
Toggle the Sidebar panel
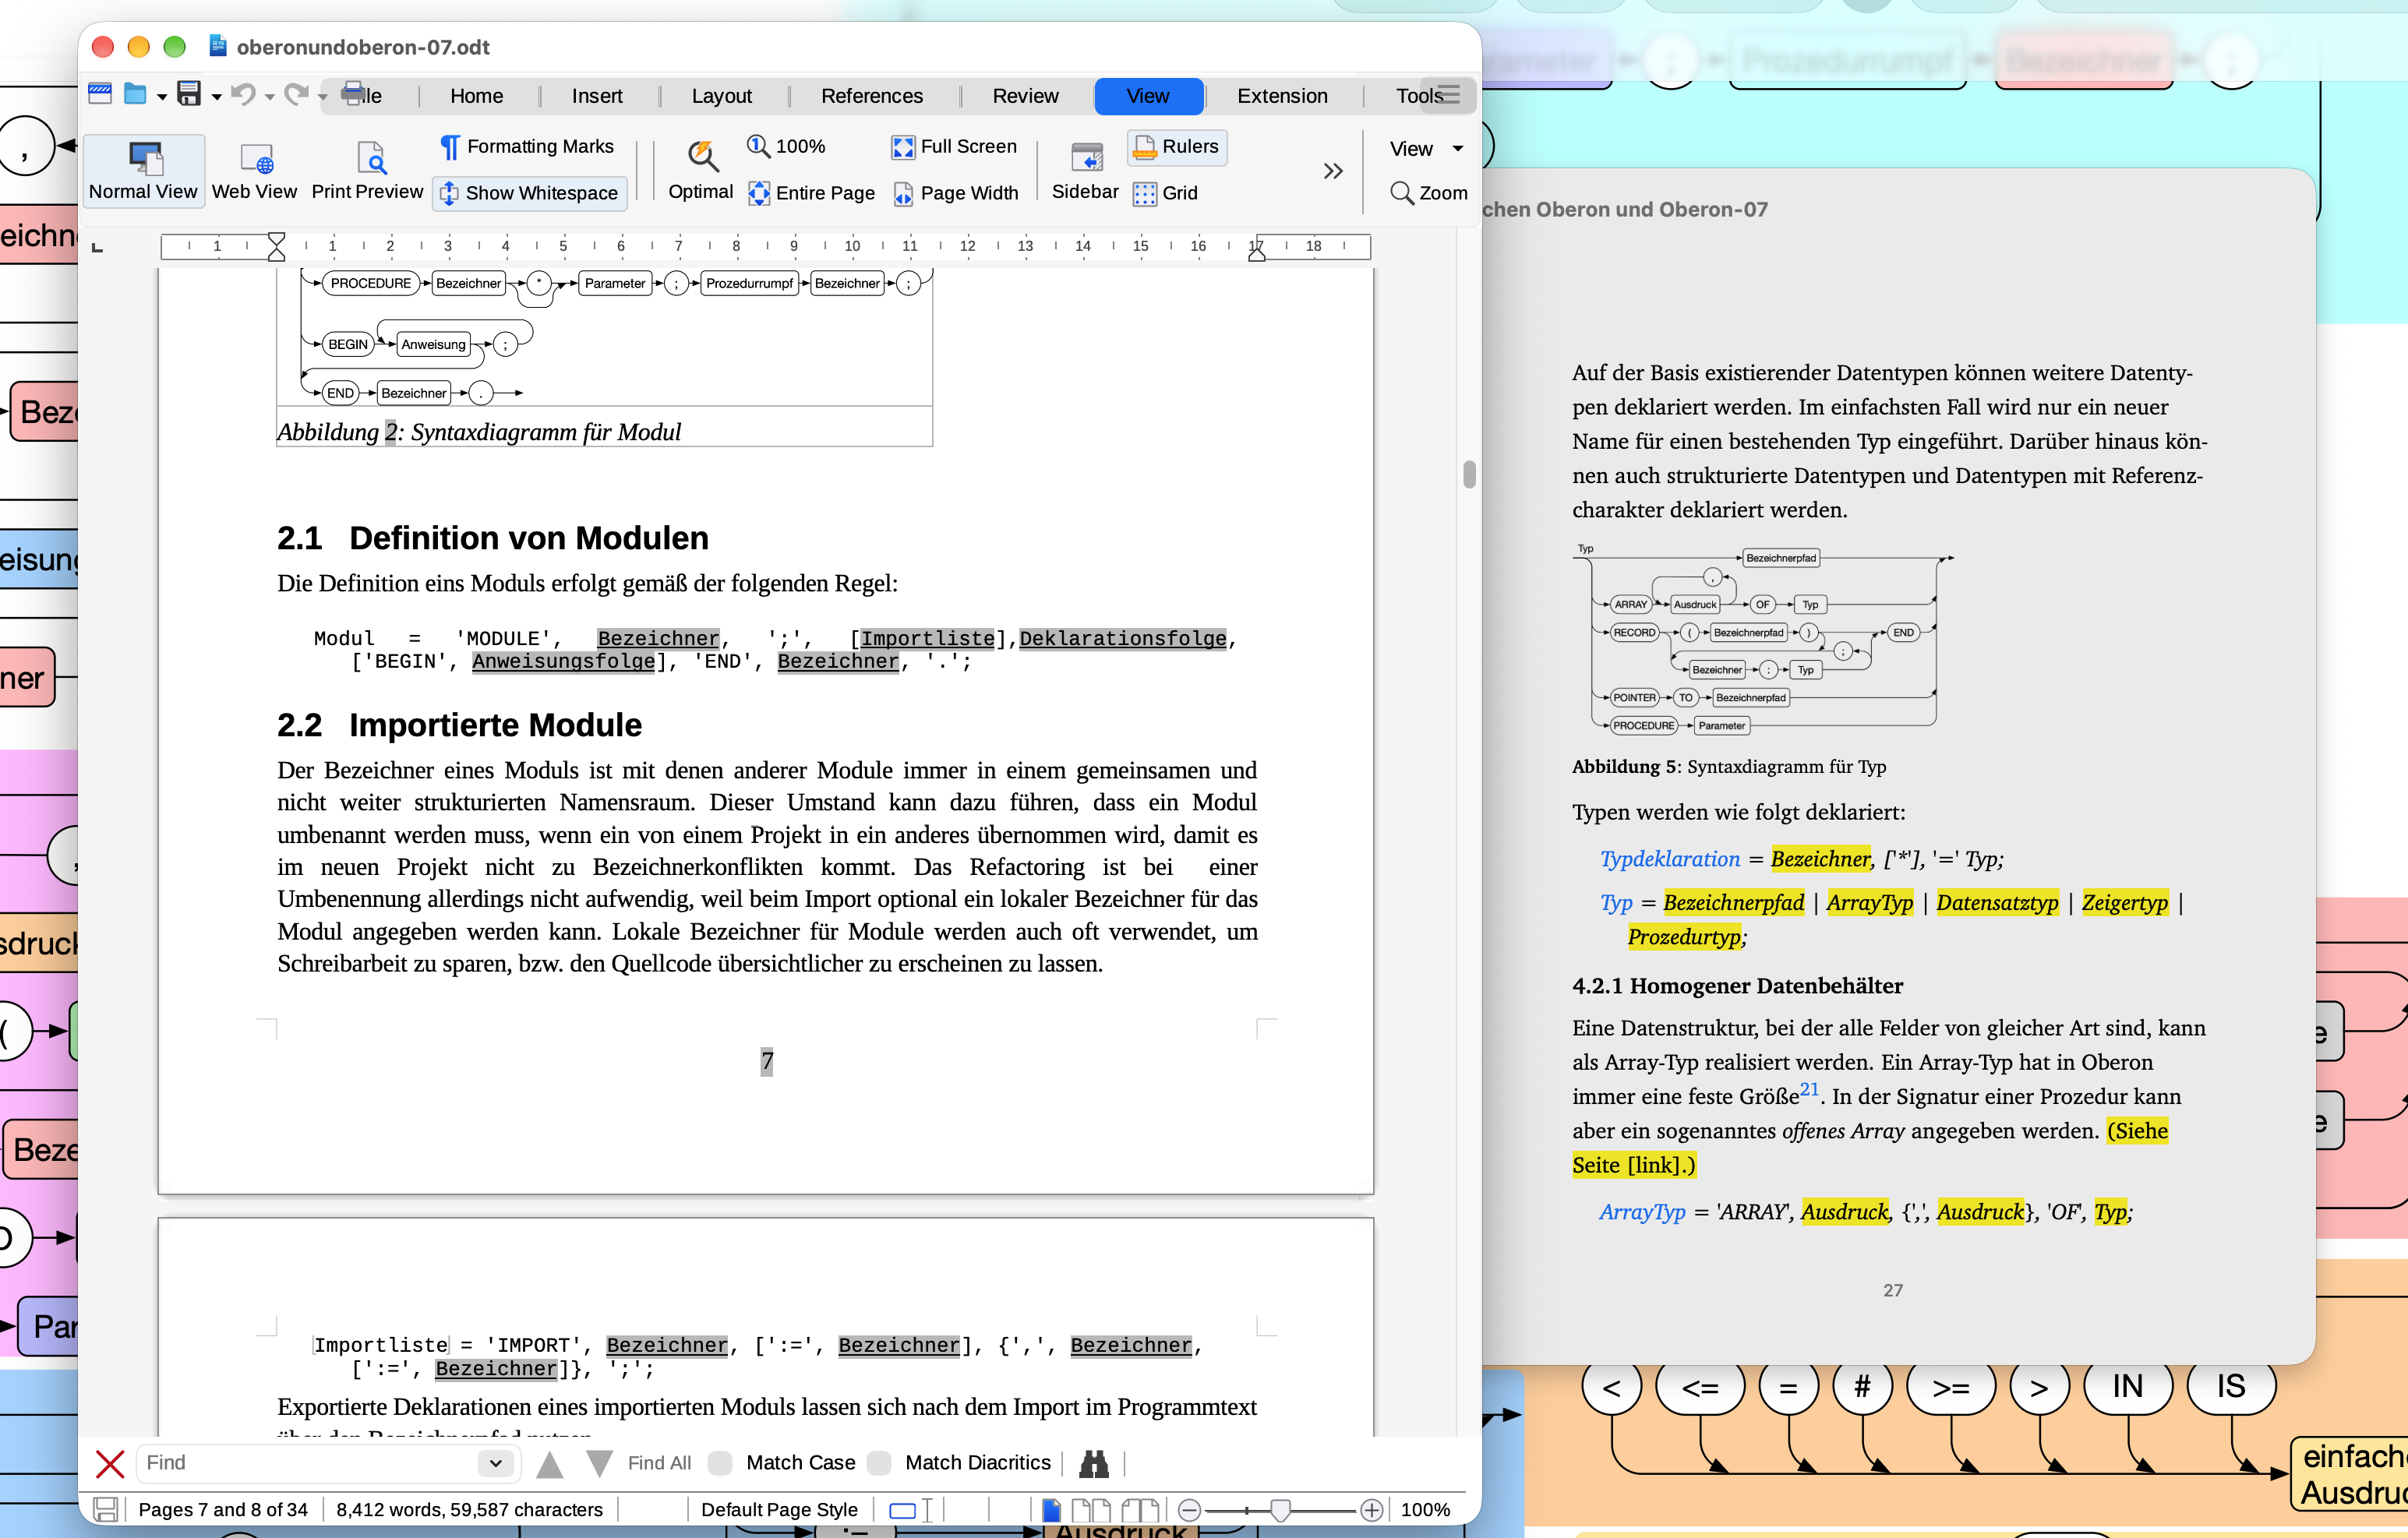pyautogui.click(x=1085, y=170)
